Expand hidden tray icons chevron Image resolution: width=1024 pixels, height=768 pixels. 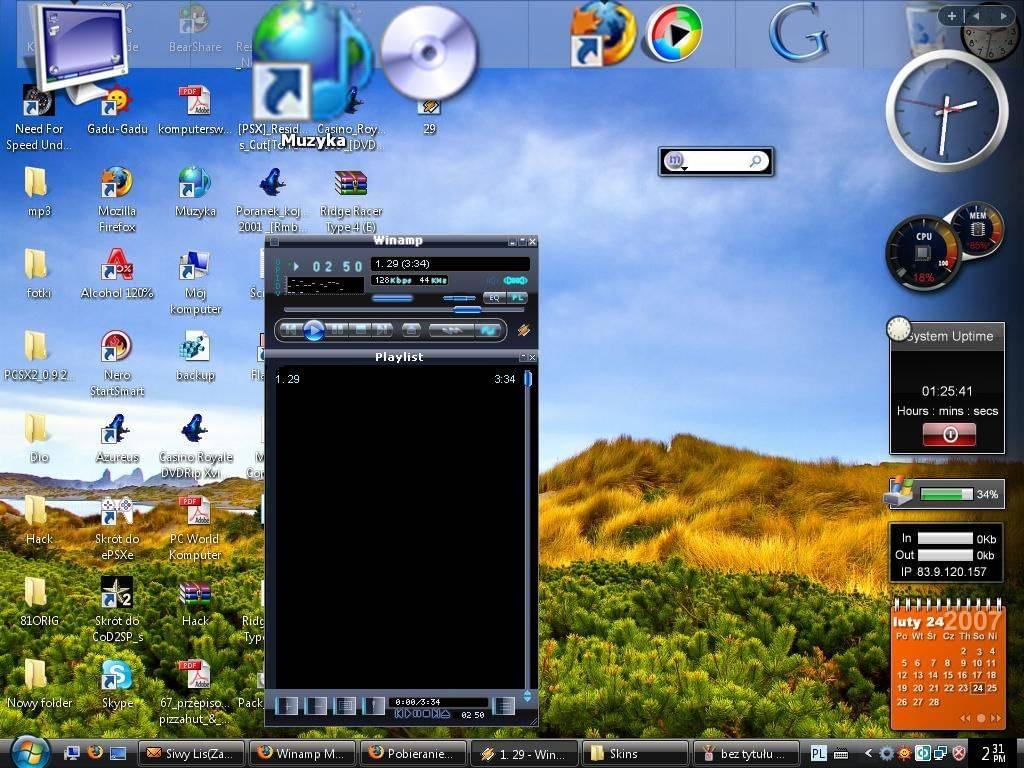pyautogui.click(x=868, y=754)
